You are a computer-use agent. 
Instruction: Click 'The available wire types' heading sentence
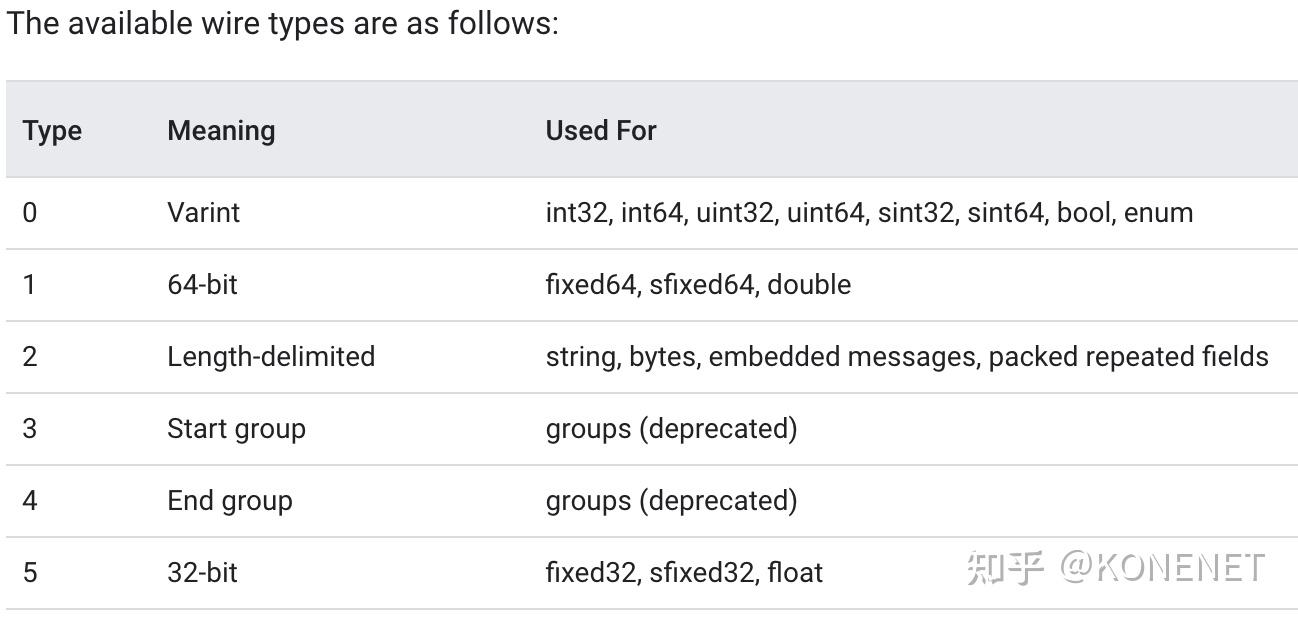[282, 23]
